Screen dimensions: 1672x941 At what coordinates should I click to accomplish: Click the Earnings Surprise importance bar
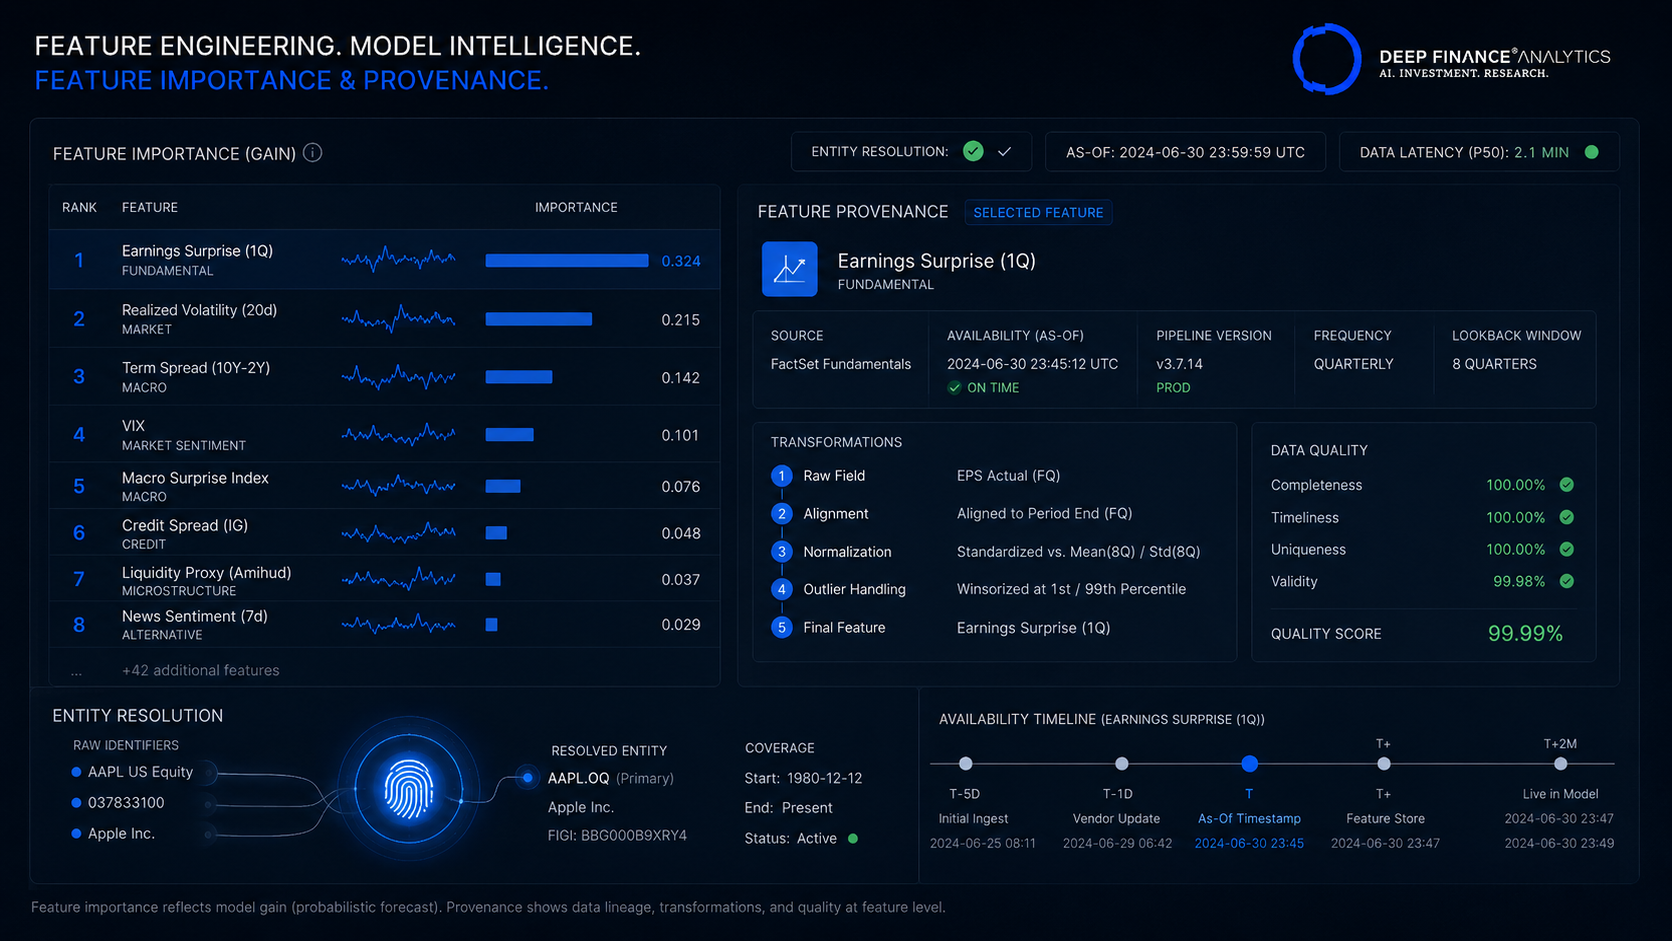[x=566, y=261]
